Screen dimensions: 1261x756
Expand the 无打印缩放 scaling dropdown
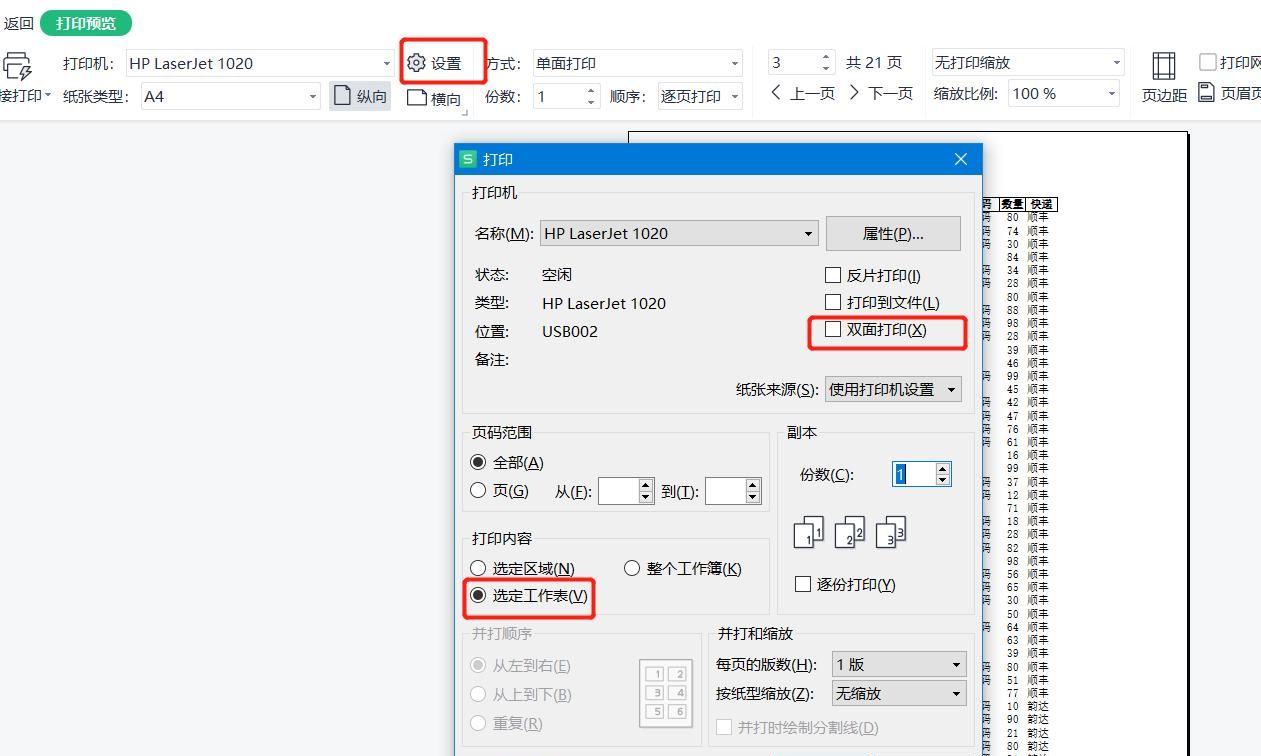click(1117, 62)
